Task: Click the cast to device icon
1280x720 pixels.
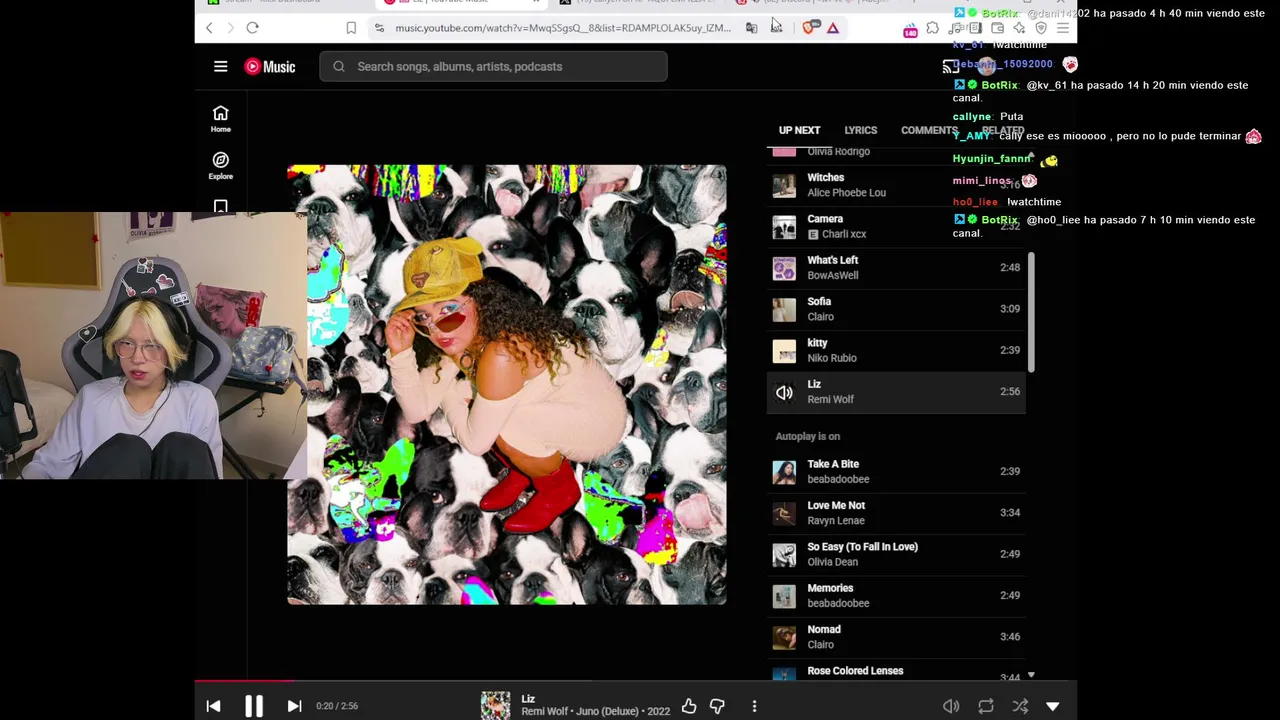Action: point(950,67)
